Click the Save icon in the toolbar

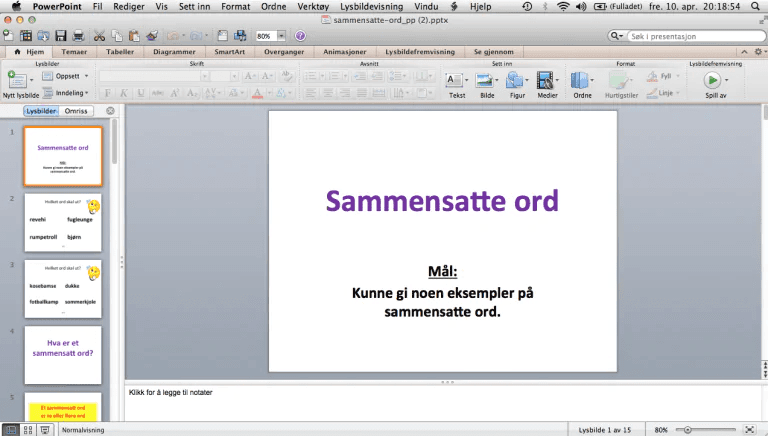62,36
